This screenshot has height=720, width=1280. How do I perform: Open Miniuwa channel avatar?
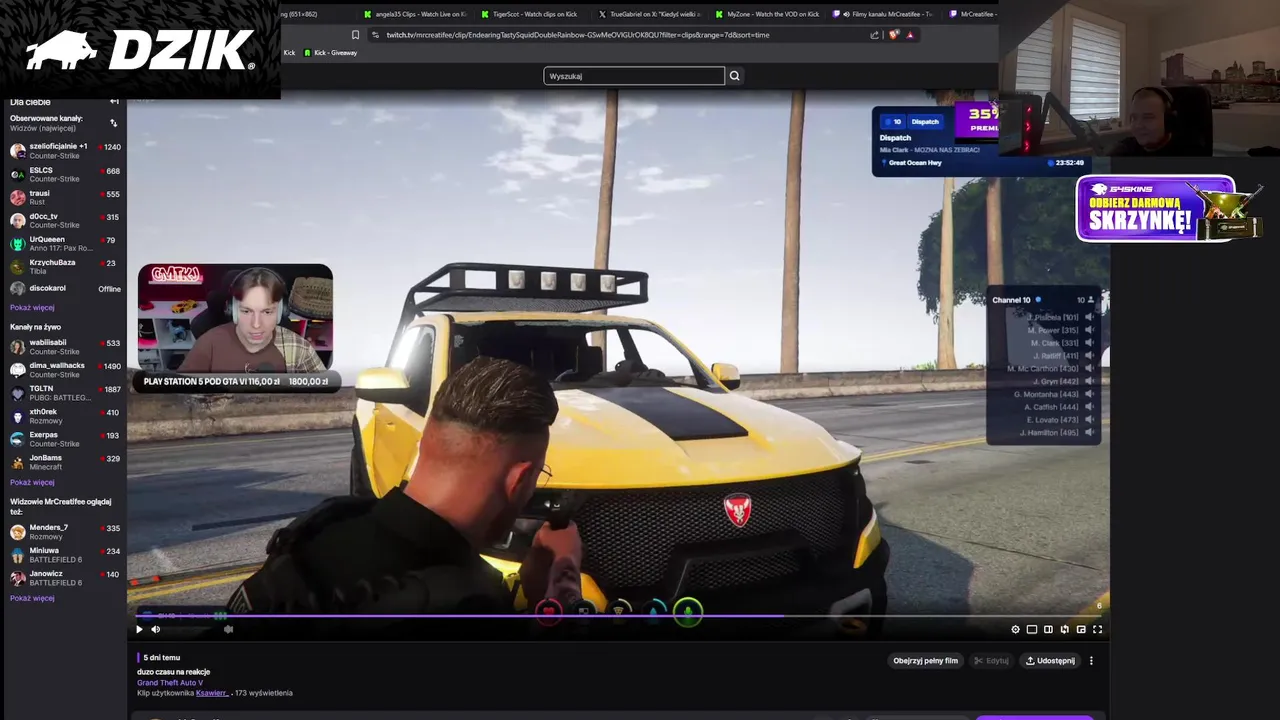(17, 555)
